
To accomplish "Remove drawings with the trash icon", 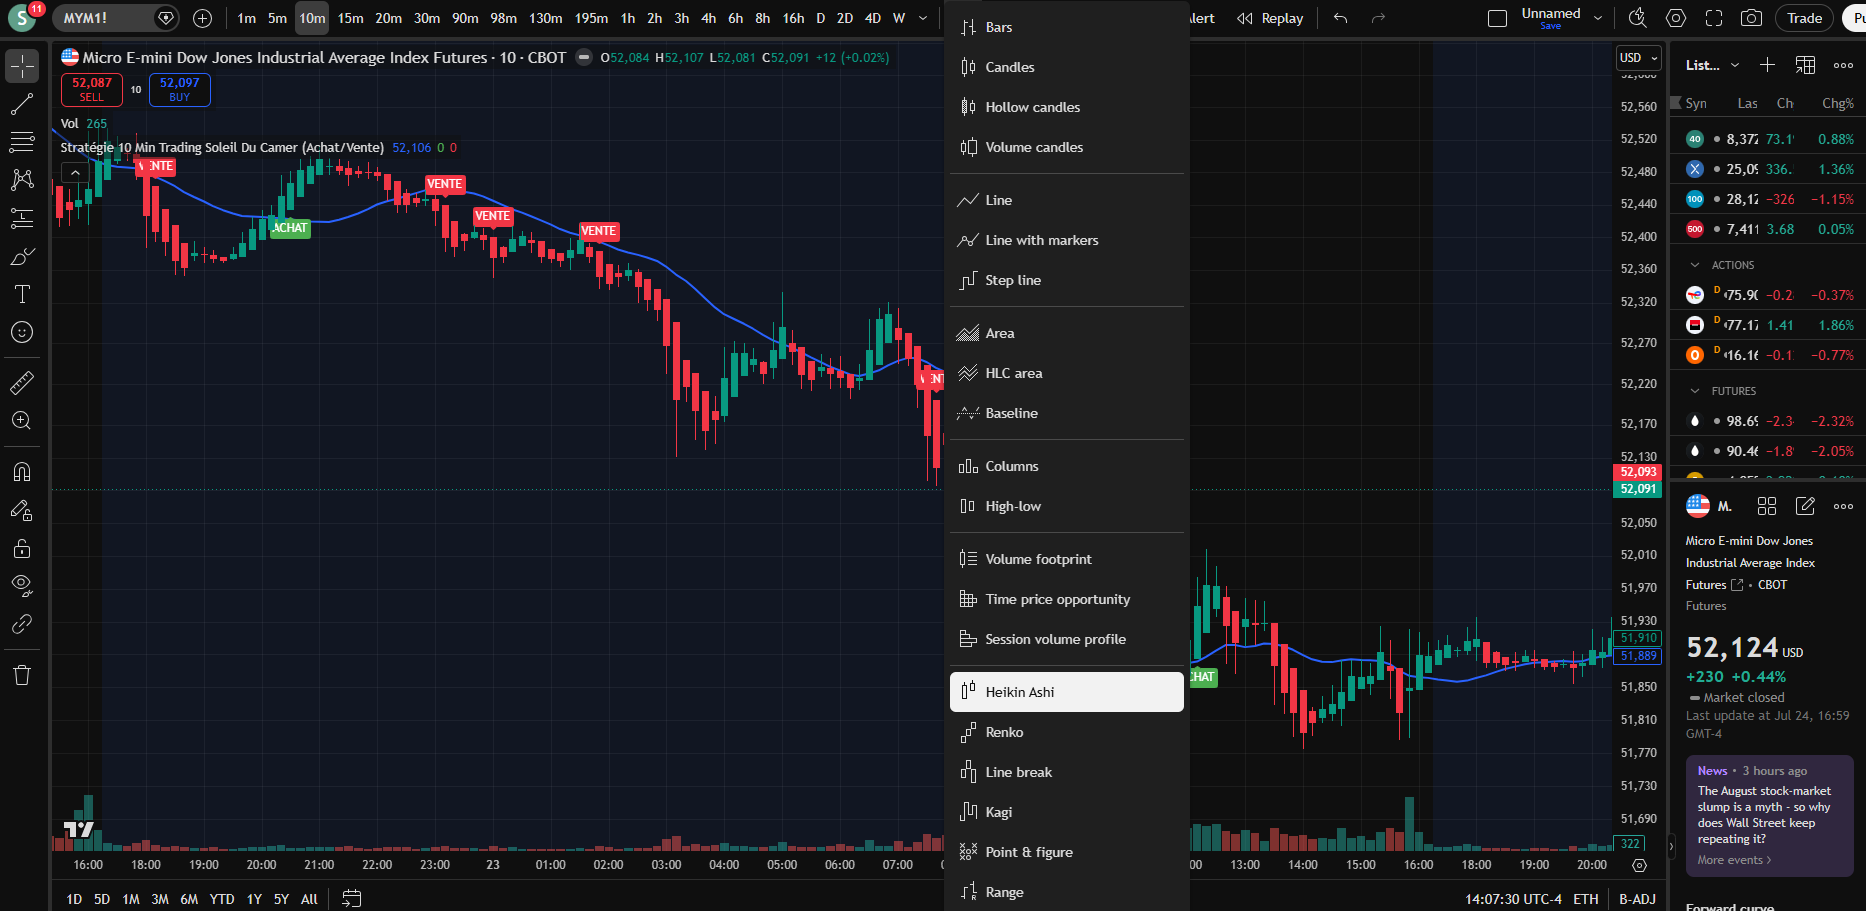I will point(22,675).
